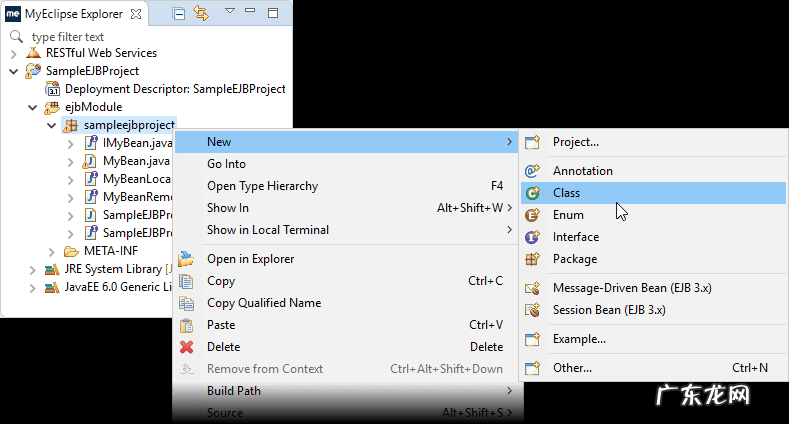Image resolution: width=789 pixels, height=424 pixels.
Task: Click the Message-Driven Bean icon
Action: 533,288
